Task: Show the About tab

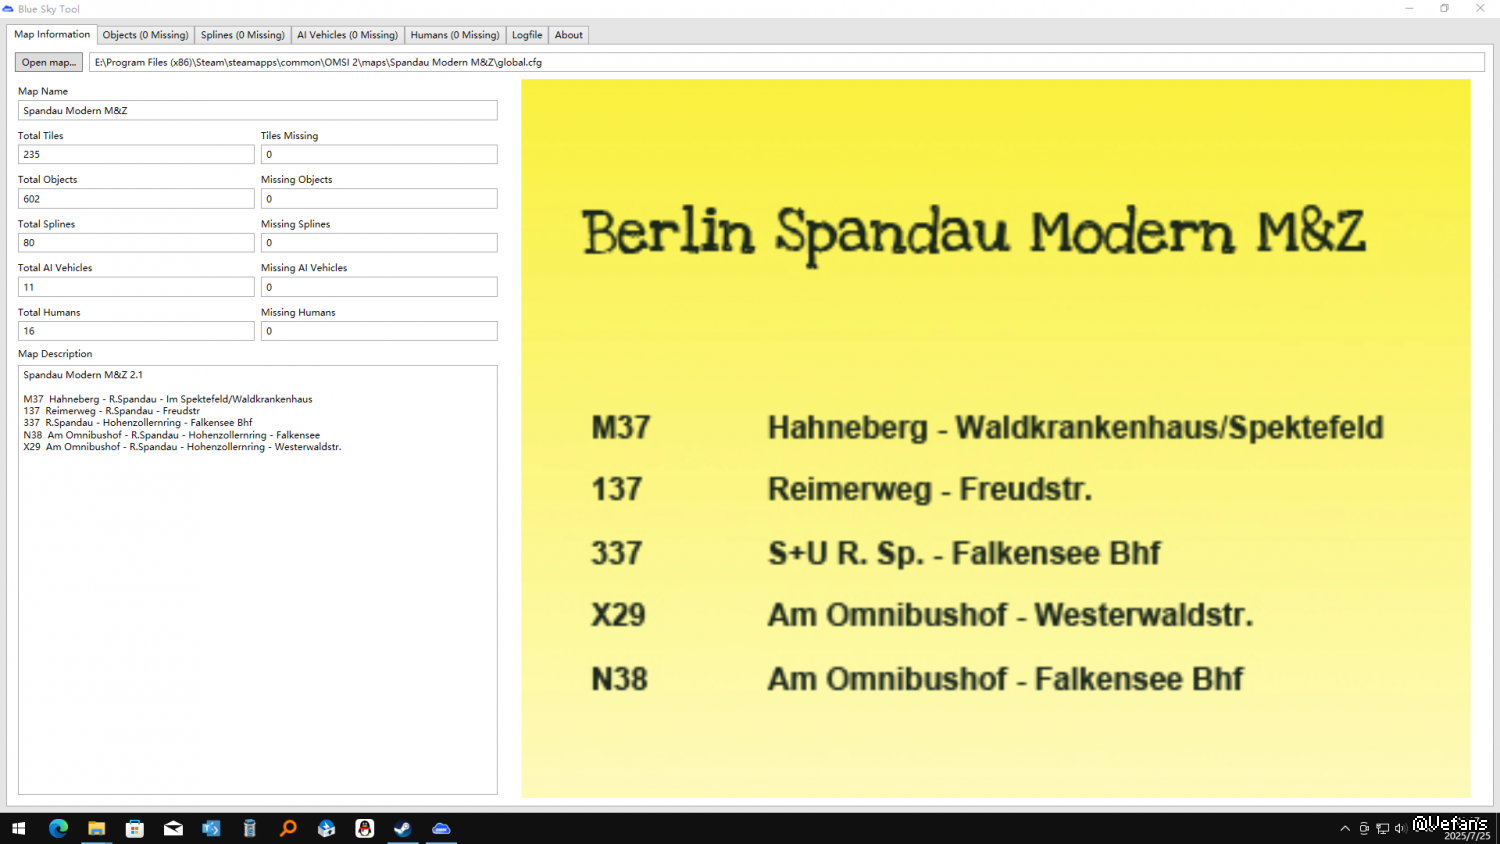Action: pyautogui.click(x=568, y=35)
